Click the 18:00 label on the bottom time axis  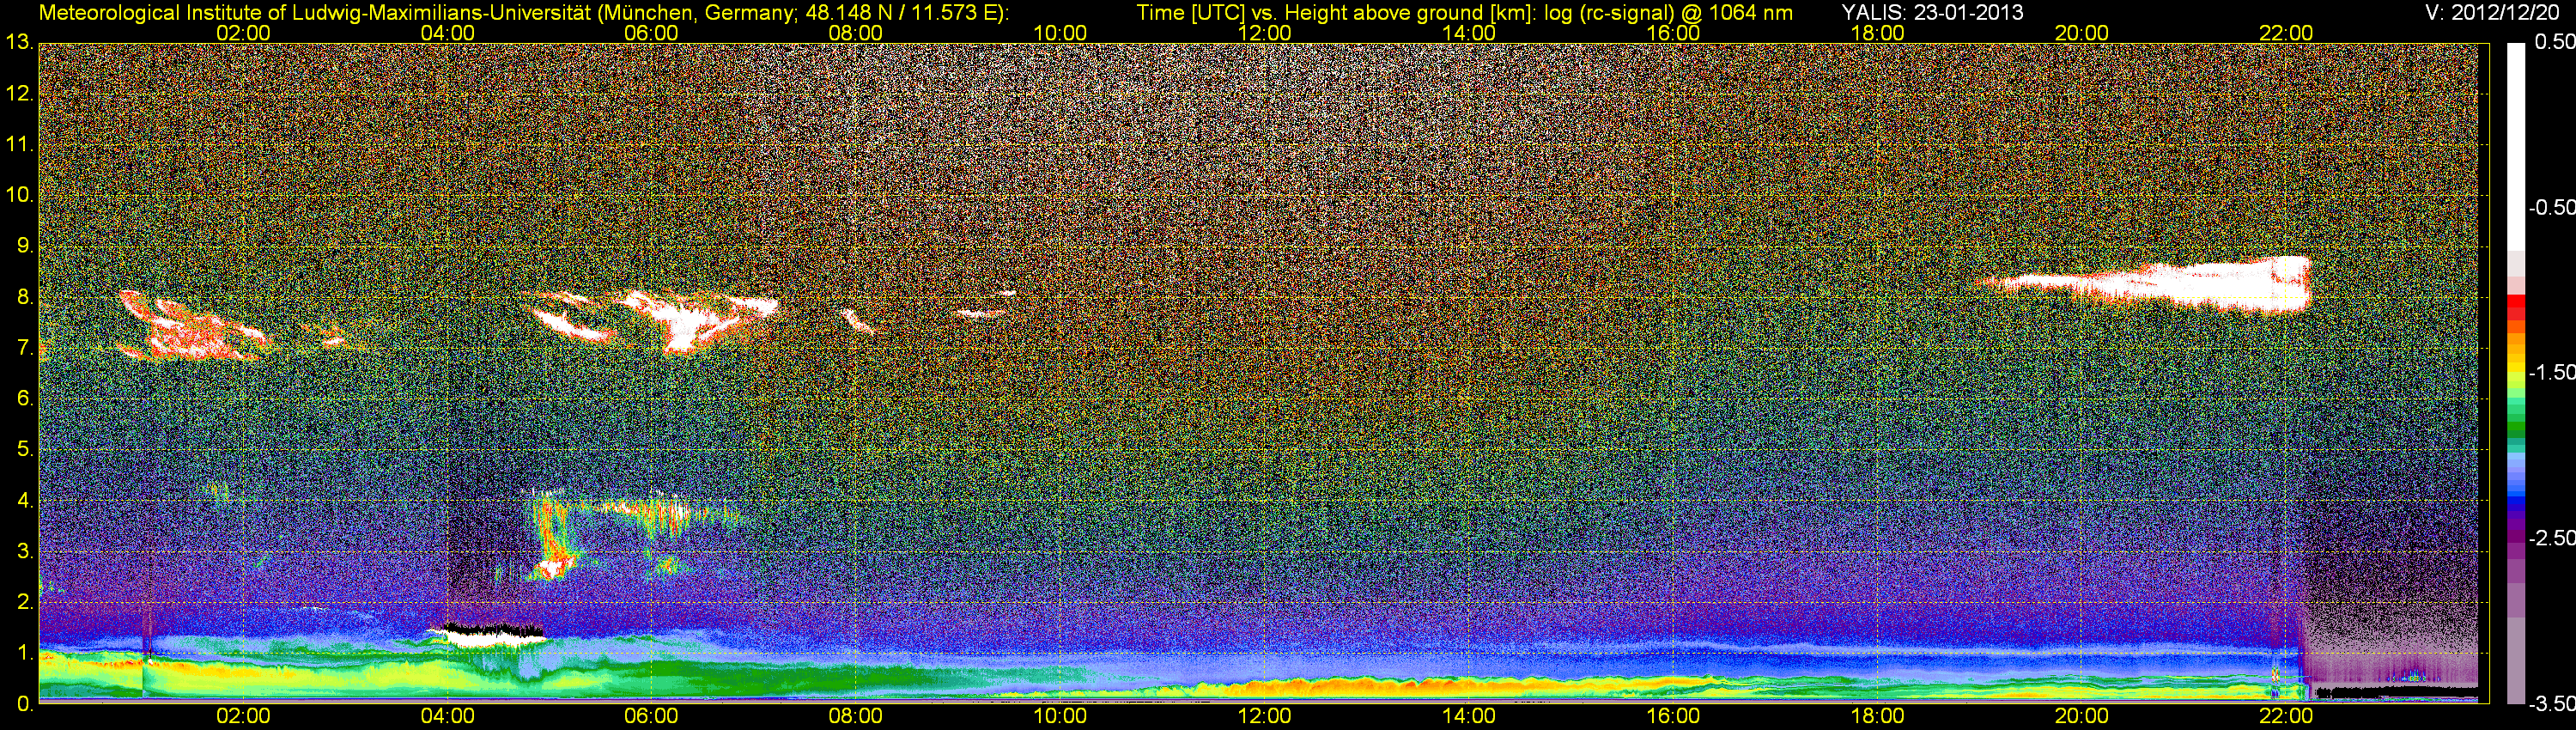(1877, 716)
